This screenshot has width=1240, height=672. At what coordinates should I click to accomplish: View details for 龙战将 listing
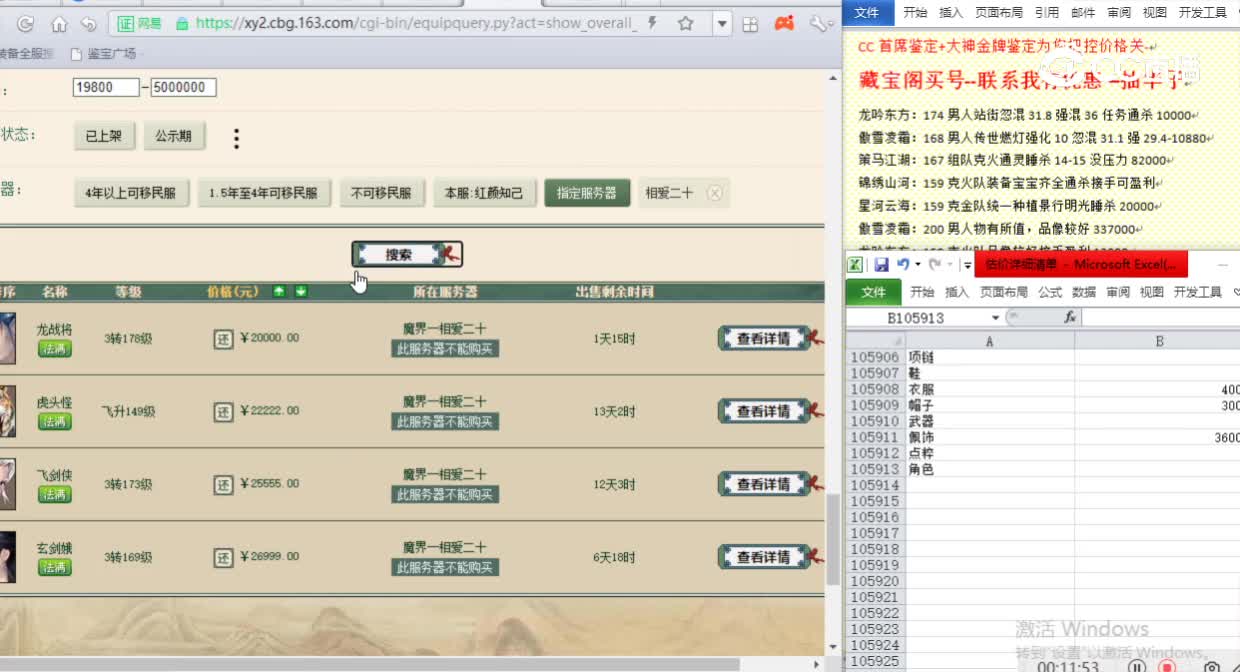(765, 339)
